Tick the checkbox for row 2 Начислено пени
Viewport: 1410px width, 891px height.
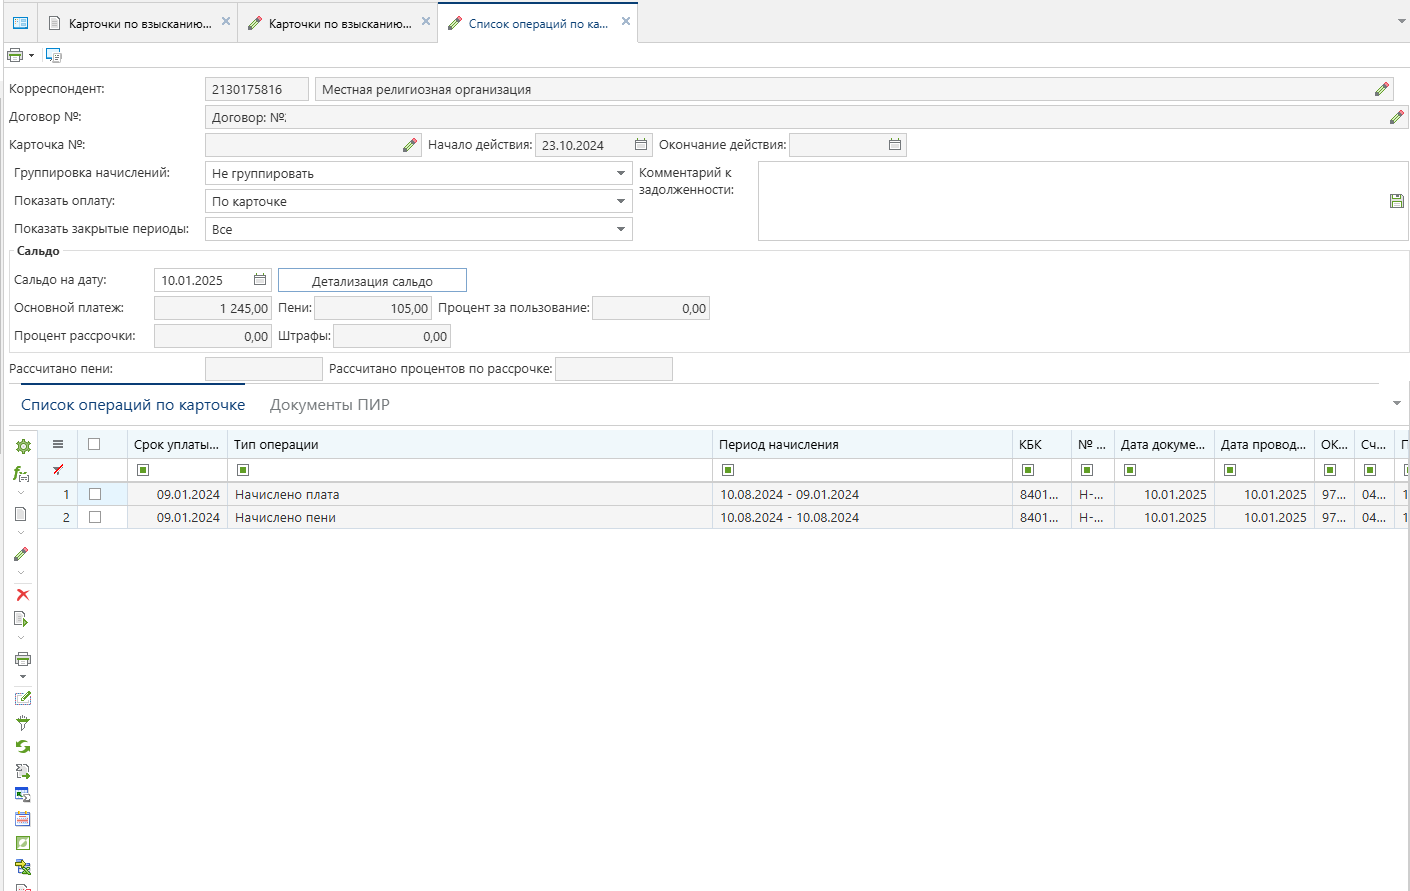(95, 517)
